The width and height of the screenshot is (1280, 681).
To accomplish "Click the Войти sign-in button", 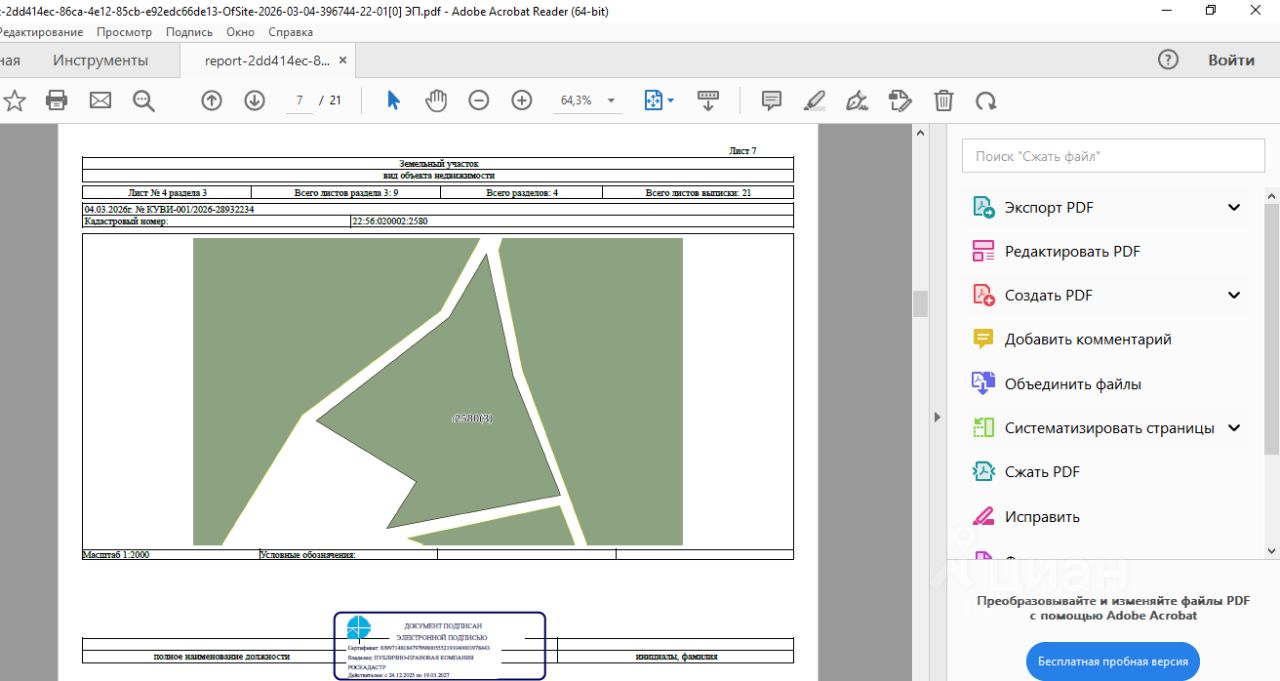I will click(1231, 60).
